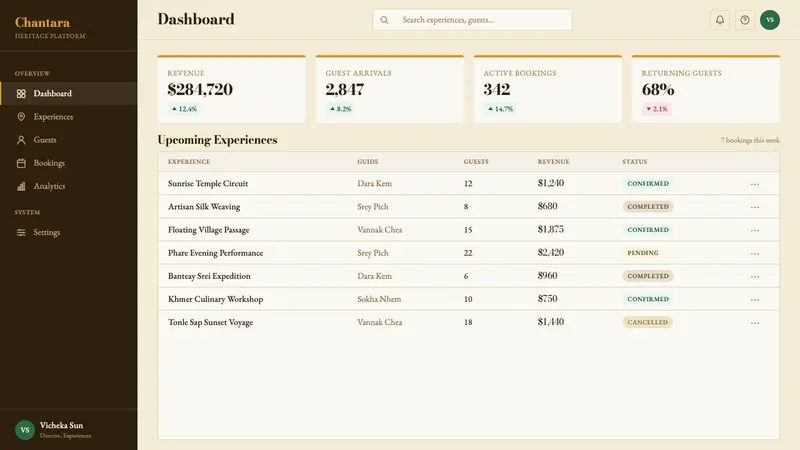Screen dimensions: 800x450
Task: Click Cancelled status of Tonle Sap Voyage
Action: point(647,322)
